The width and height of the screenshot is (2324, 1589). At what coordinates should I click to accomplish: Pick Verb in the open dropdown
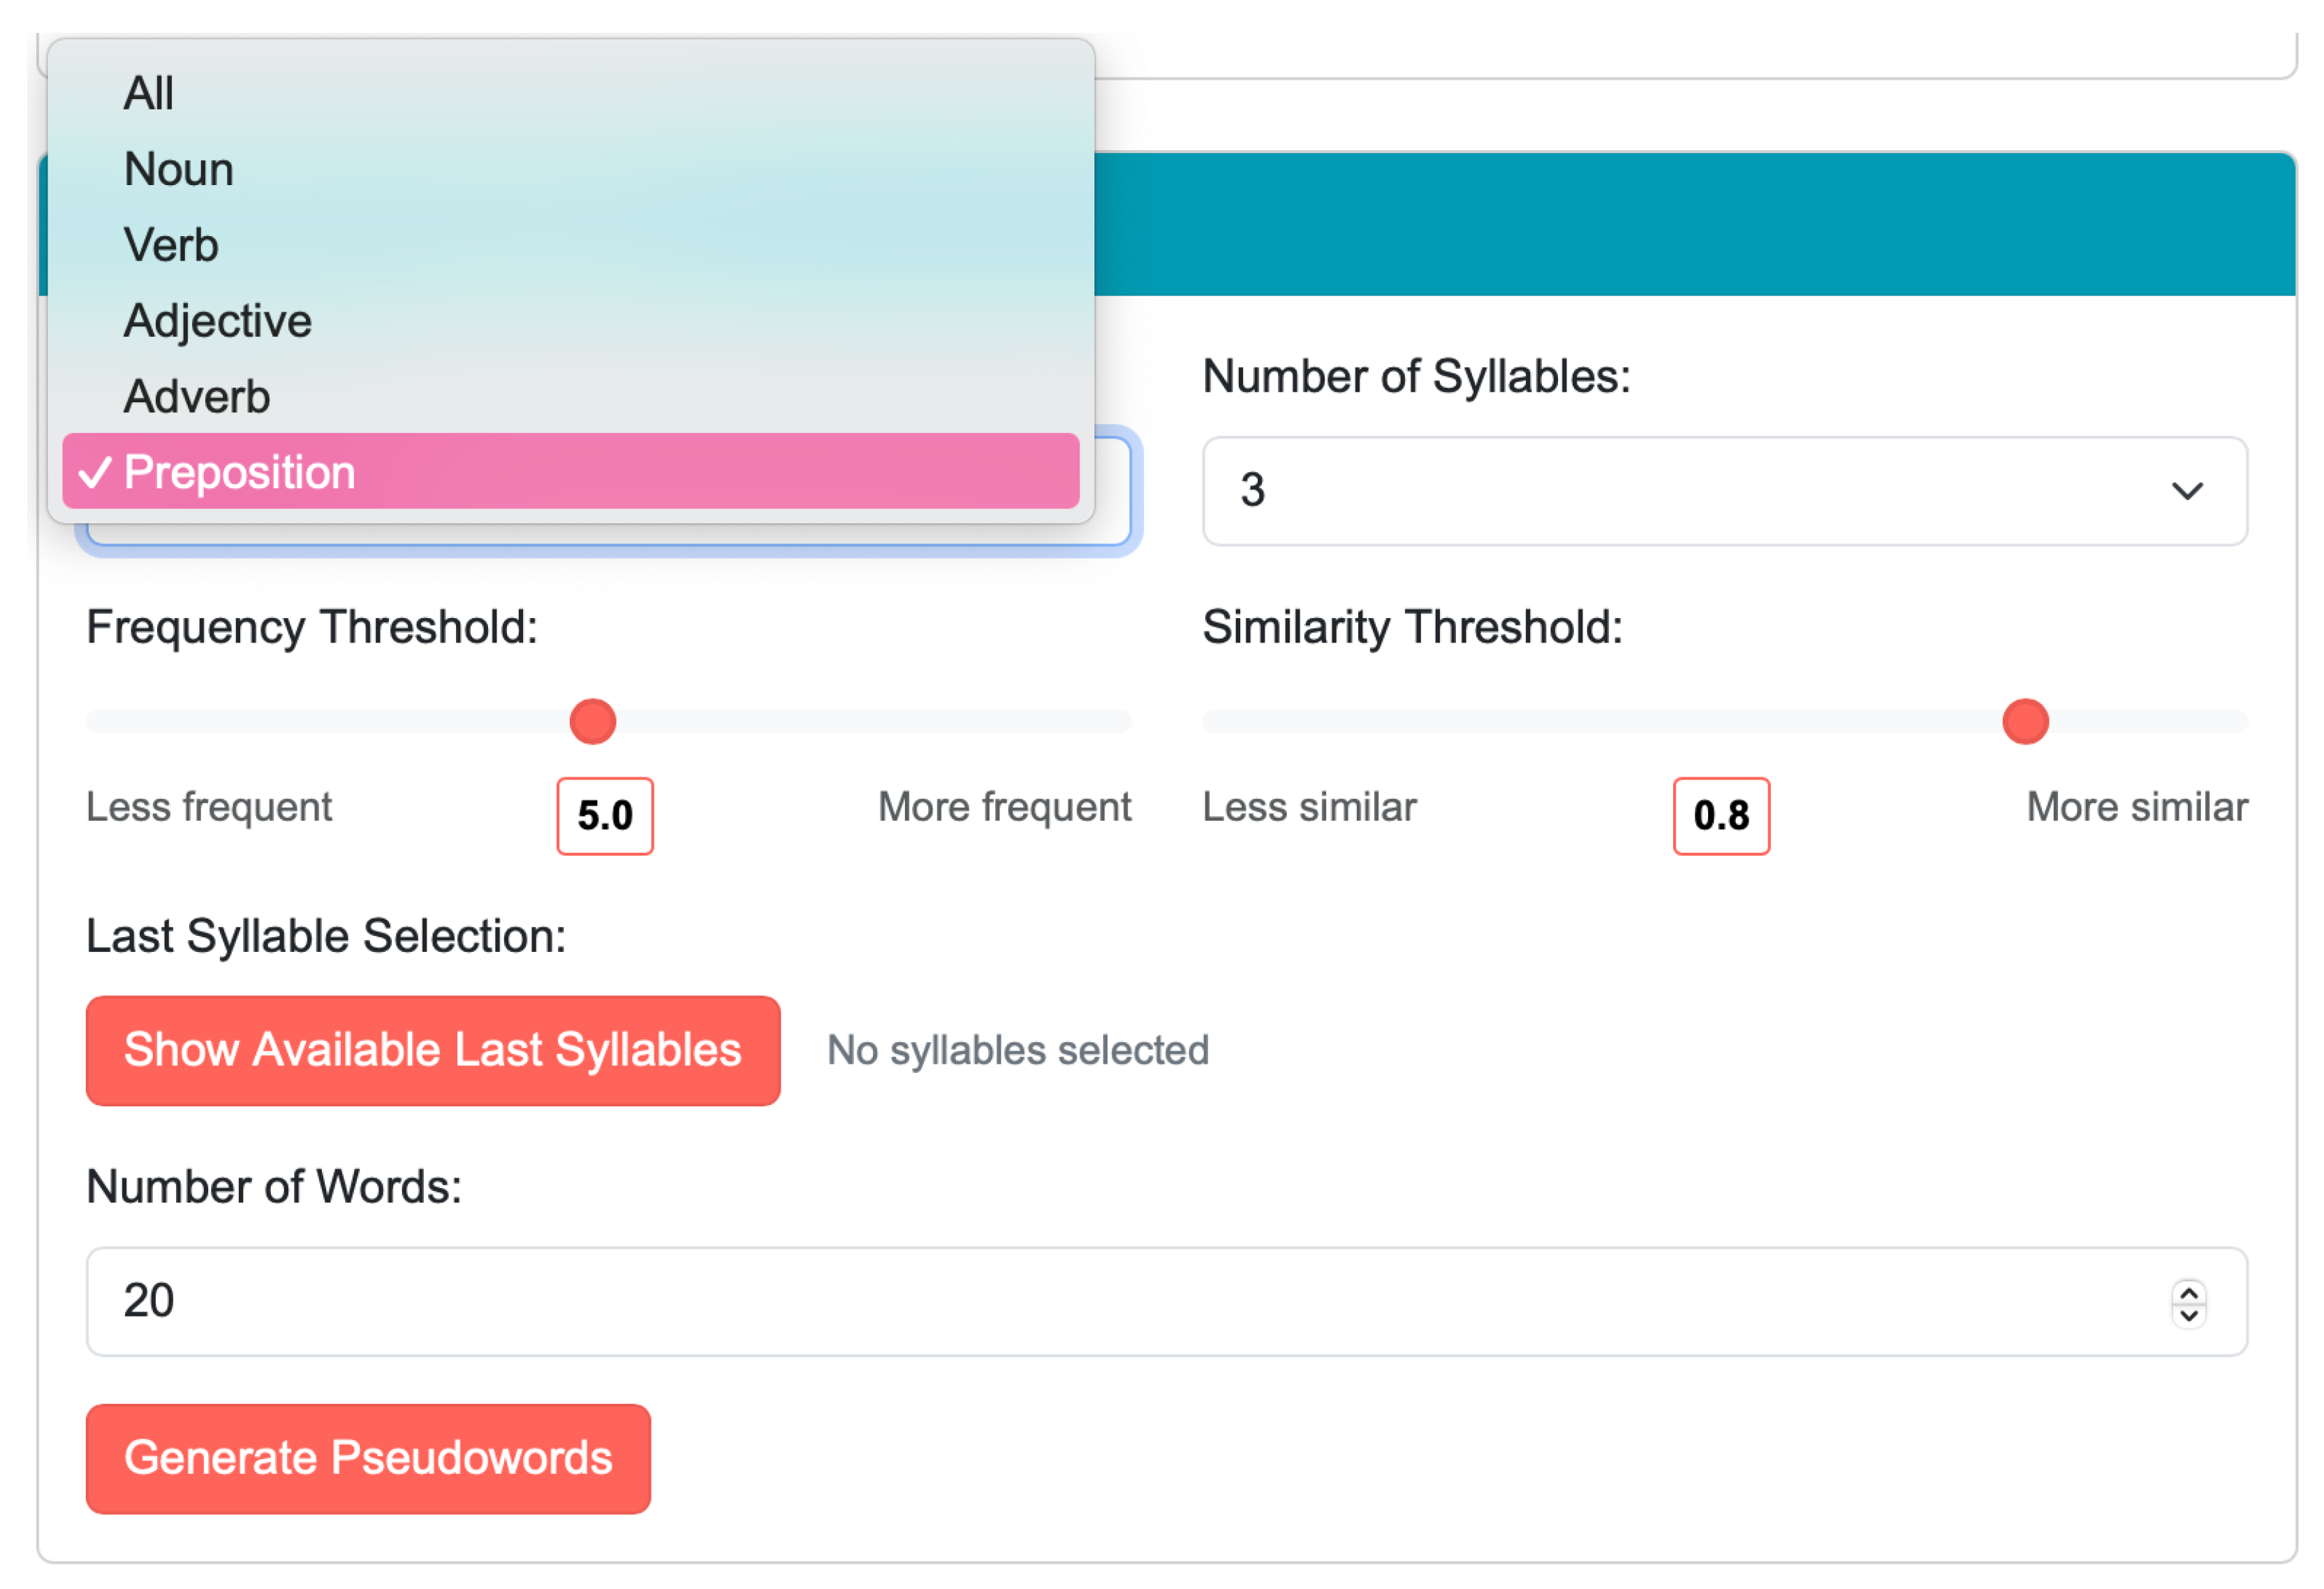[x=171, y=246]
